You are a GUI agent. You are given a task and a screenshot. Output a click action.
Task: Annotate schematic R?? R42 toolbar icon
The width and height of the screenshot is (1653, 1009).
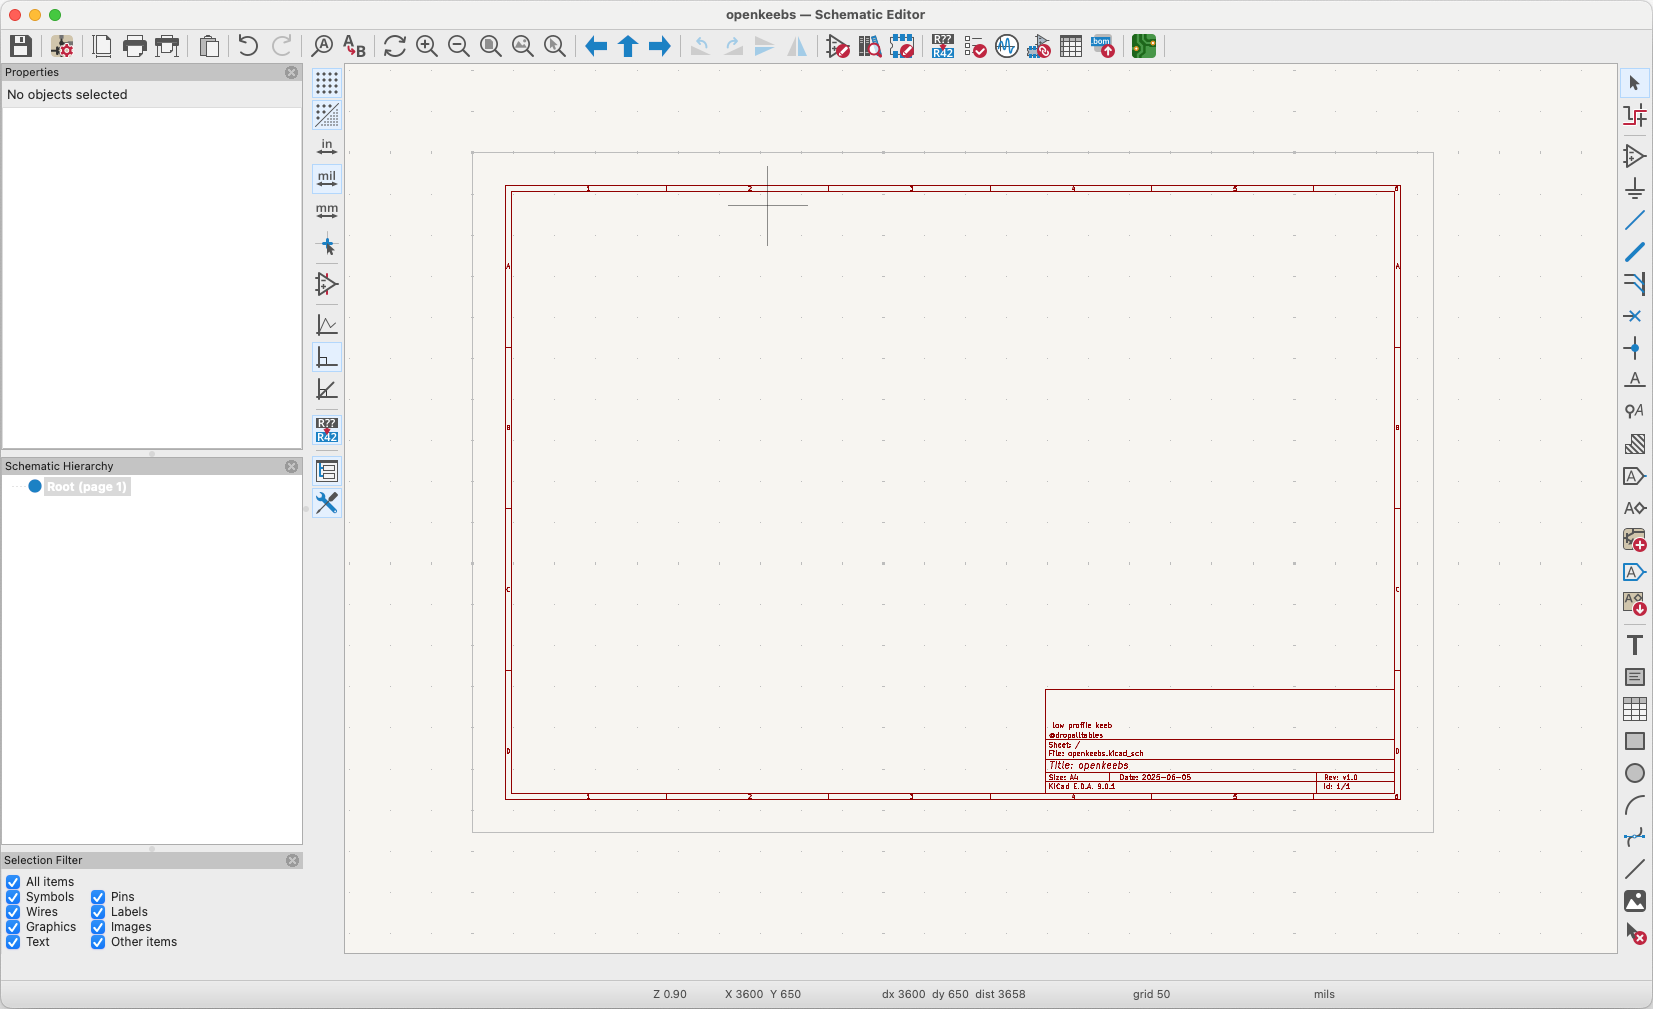(x=943, y=46)
